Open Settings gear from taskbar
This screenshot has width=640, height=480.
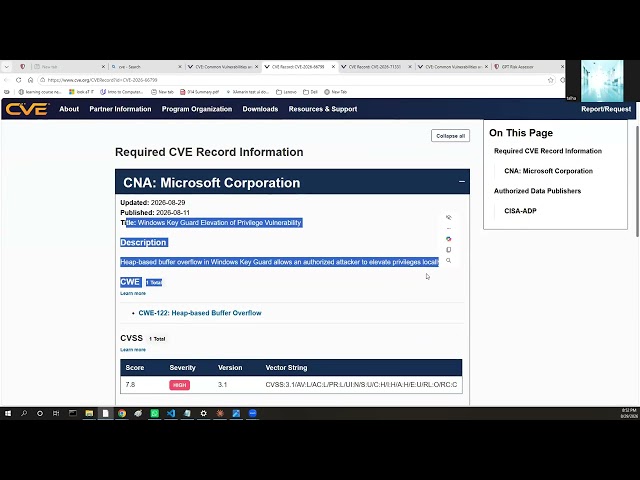pos(203,413)
